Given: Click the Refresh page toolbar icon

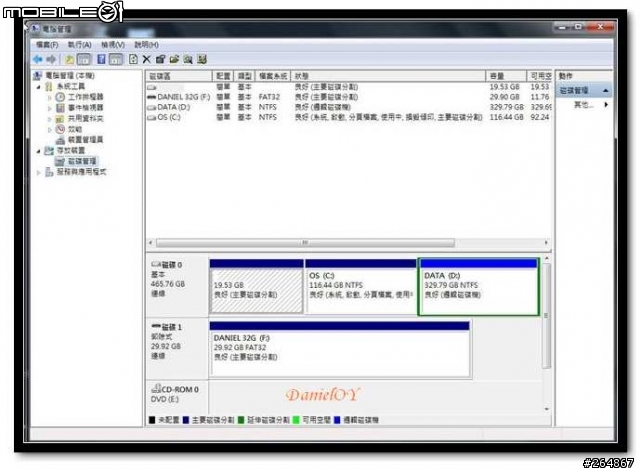Looking at the screenshot, I should 133,60.
